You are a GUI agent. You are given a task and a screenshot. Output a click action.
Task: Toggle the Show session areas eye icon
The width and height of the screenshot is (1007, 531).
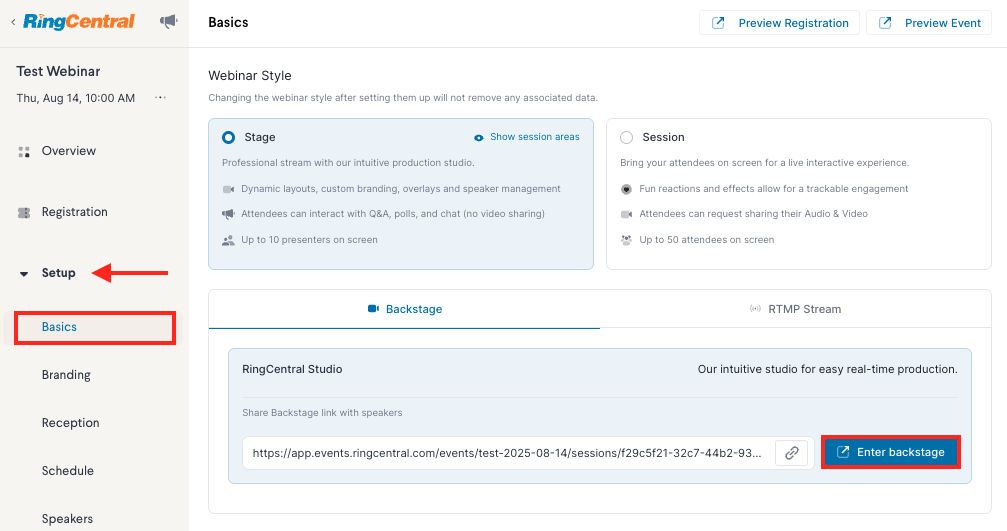tap(478, 137)
